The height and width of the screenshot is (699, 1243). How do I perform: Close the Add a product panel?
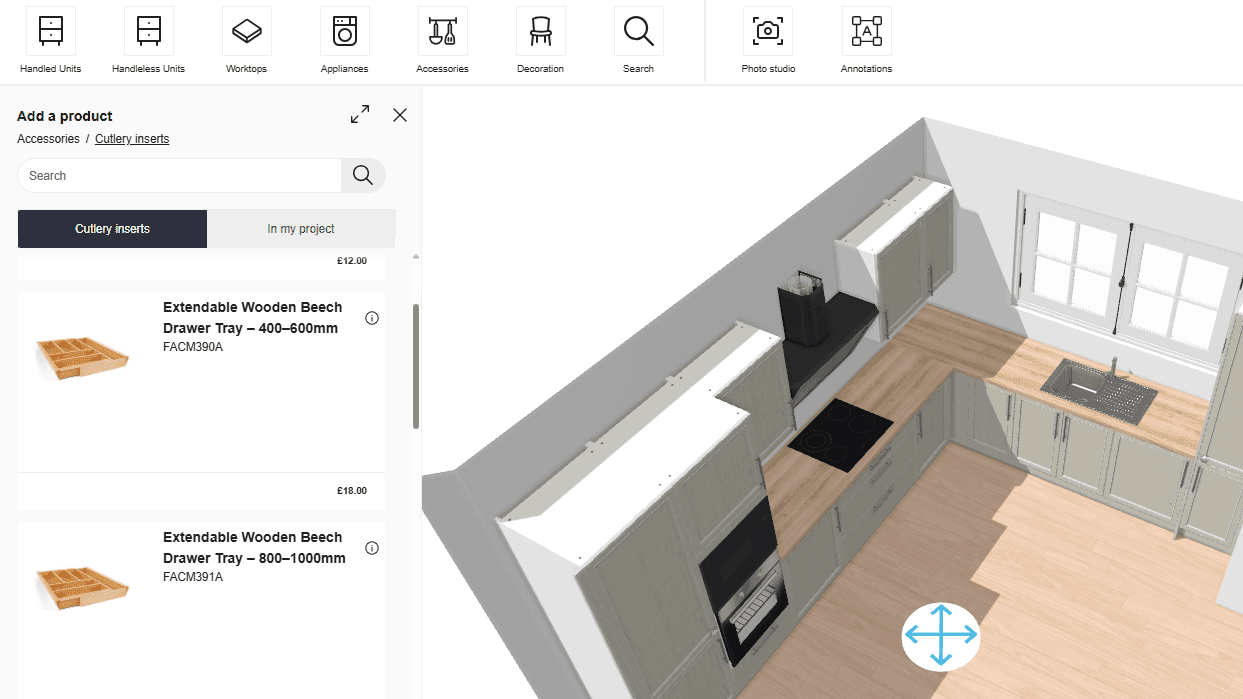(400, 115)
